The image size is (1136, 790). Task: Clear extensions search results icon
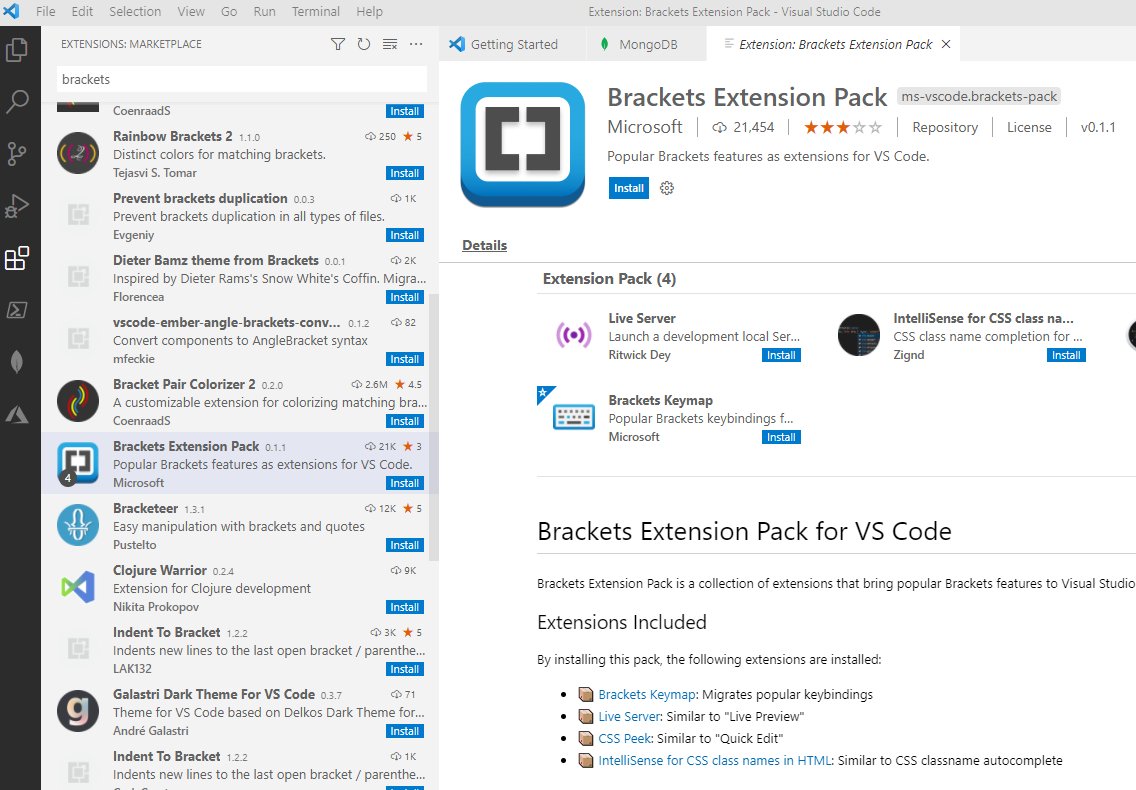coord(390,44)
